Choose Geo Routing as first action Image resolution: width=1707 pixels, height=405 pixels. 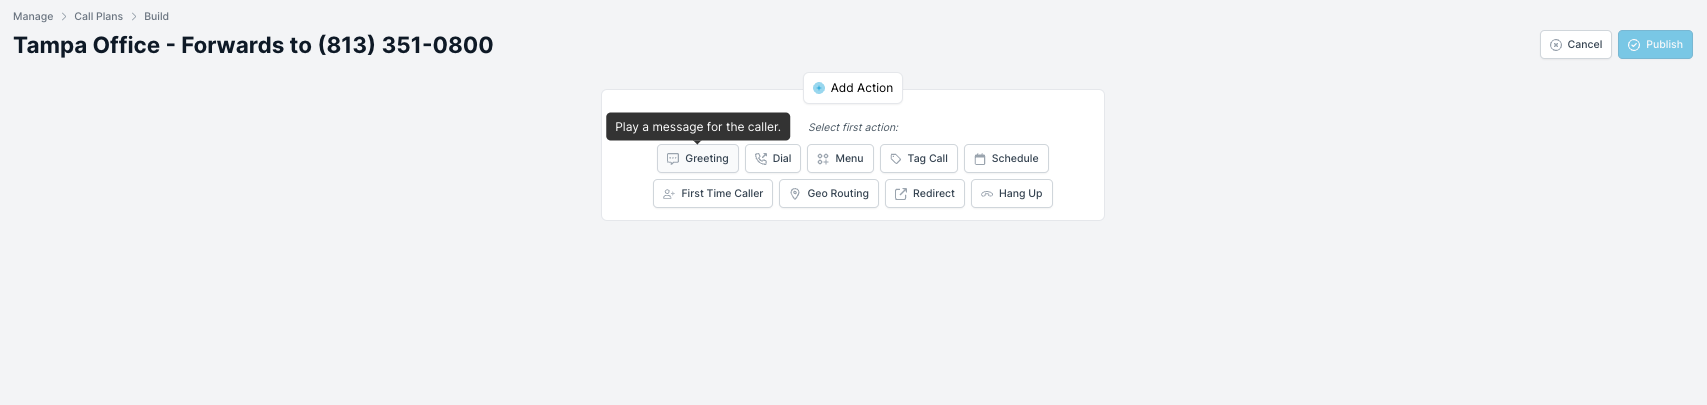click(829, 194)
